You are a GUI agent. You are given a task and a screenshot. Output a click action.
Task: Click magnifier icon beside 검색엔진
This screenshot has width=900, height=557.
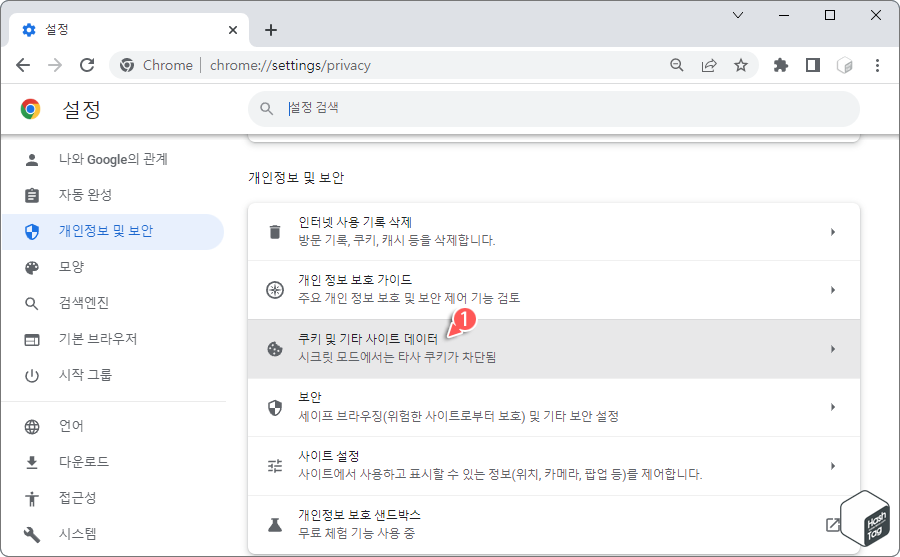pos(32,304)
